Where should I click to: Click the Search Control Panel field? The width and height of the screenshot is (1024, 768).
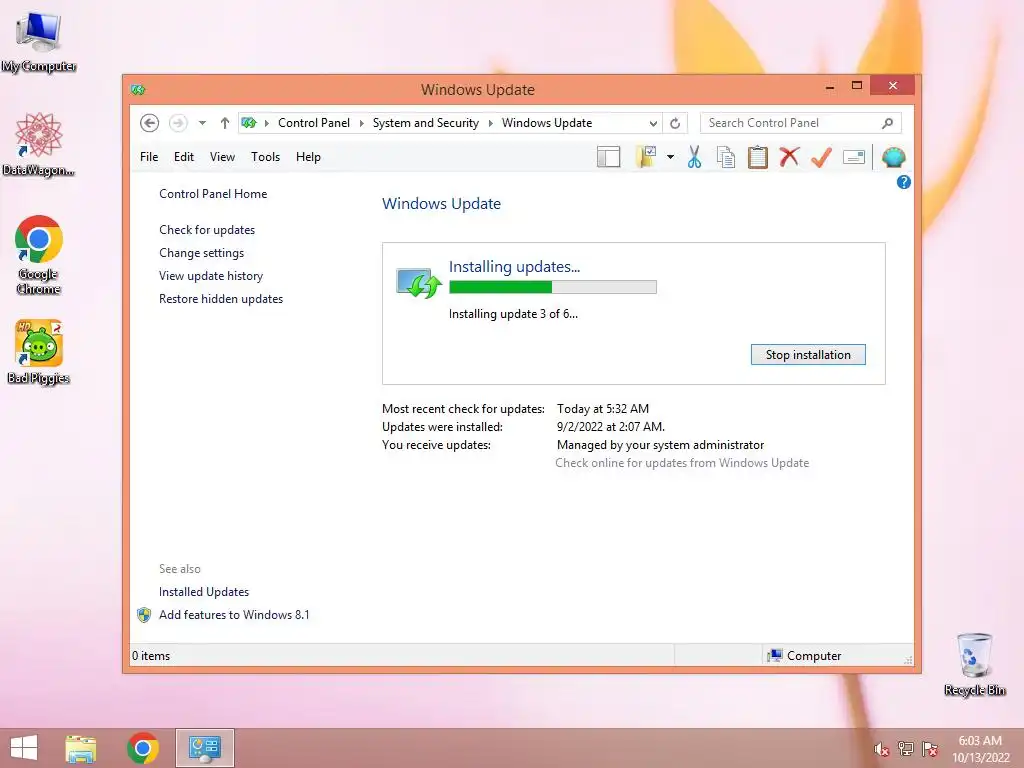click(801, 123)
